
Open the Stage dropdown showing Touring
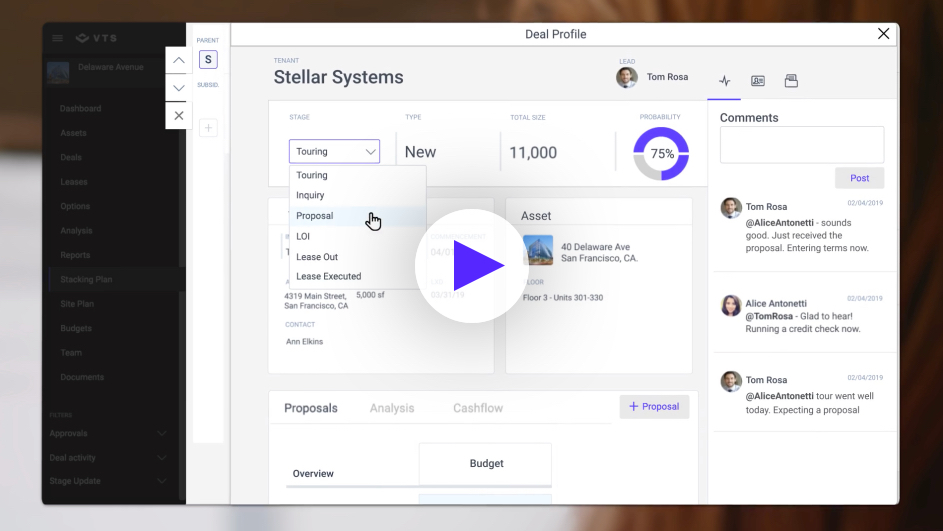(334, 152)
